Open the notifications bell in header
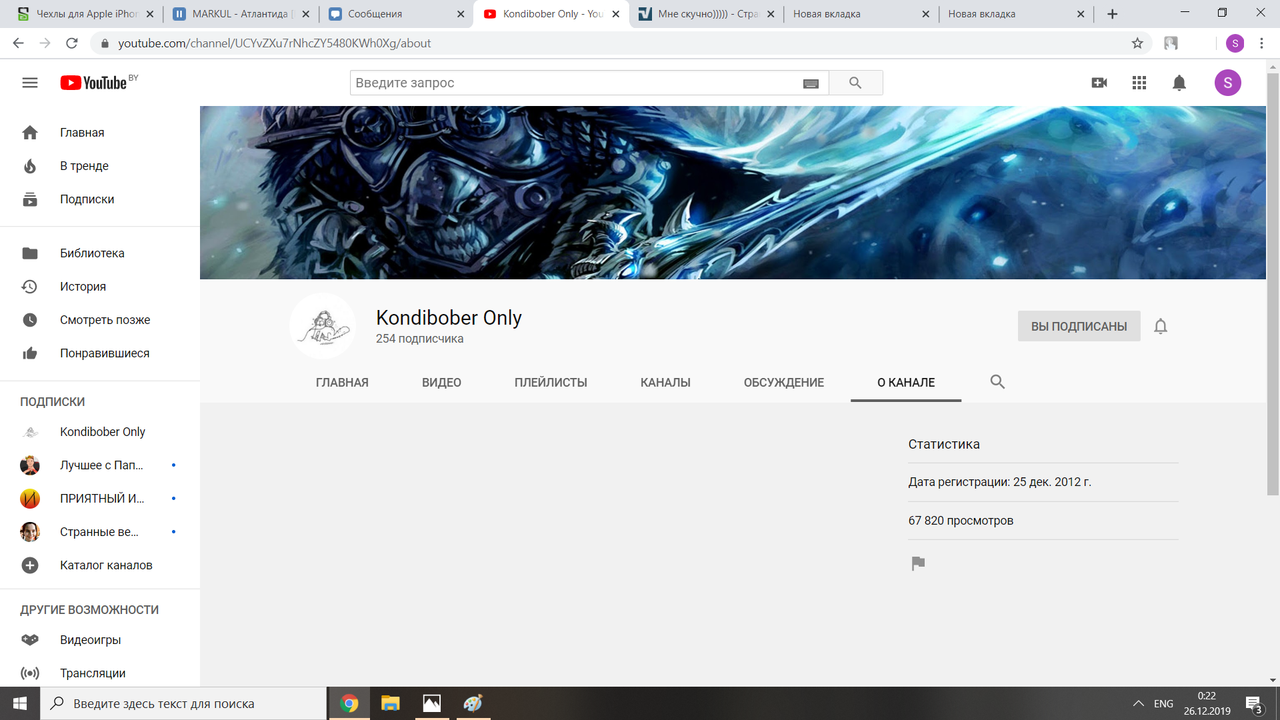The image size is (1280, 720). pyautogui.click(x=1179, y=83)
